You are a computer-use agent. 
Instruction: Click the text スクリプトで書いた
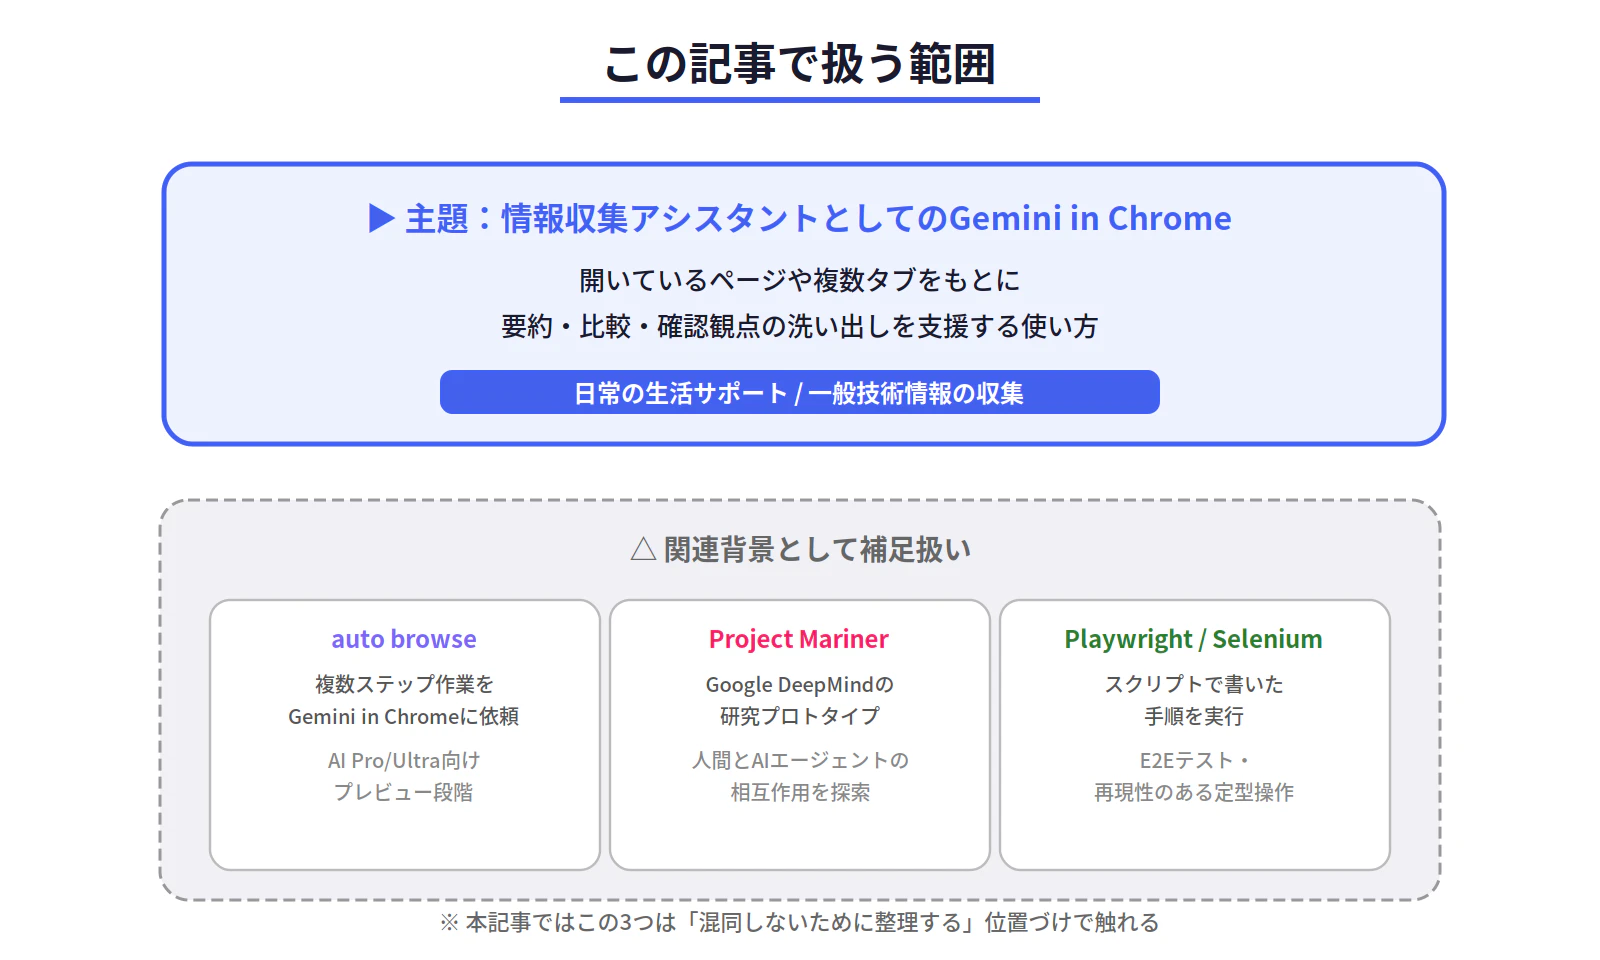(1194, 684)
